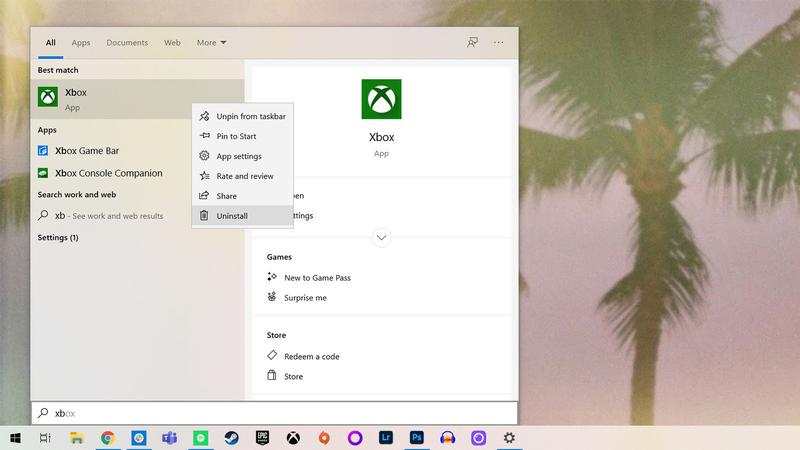
Task: Click the feedback icon in search header
Action: point(472,42)
